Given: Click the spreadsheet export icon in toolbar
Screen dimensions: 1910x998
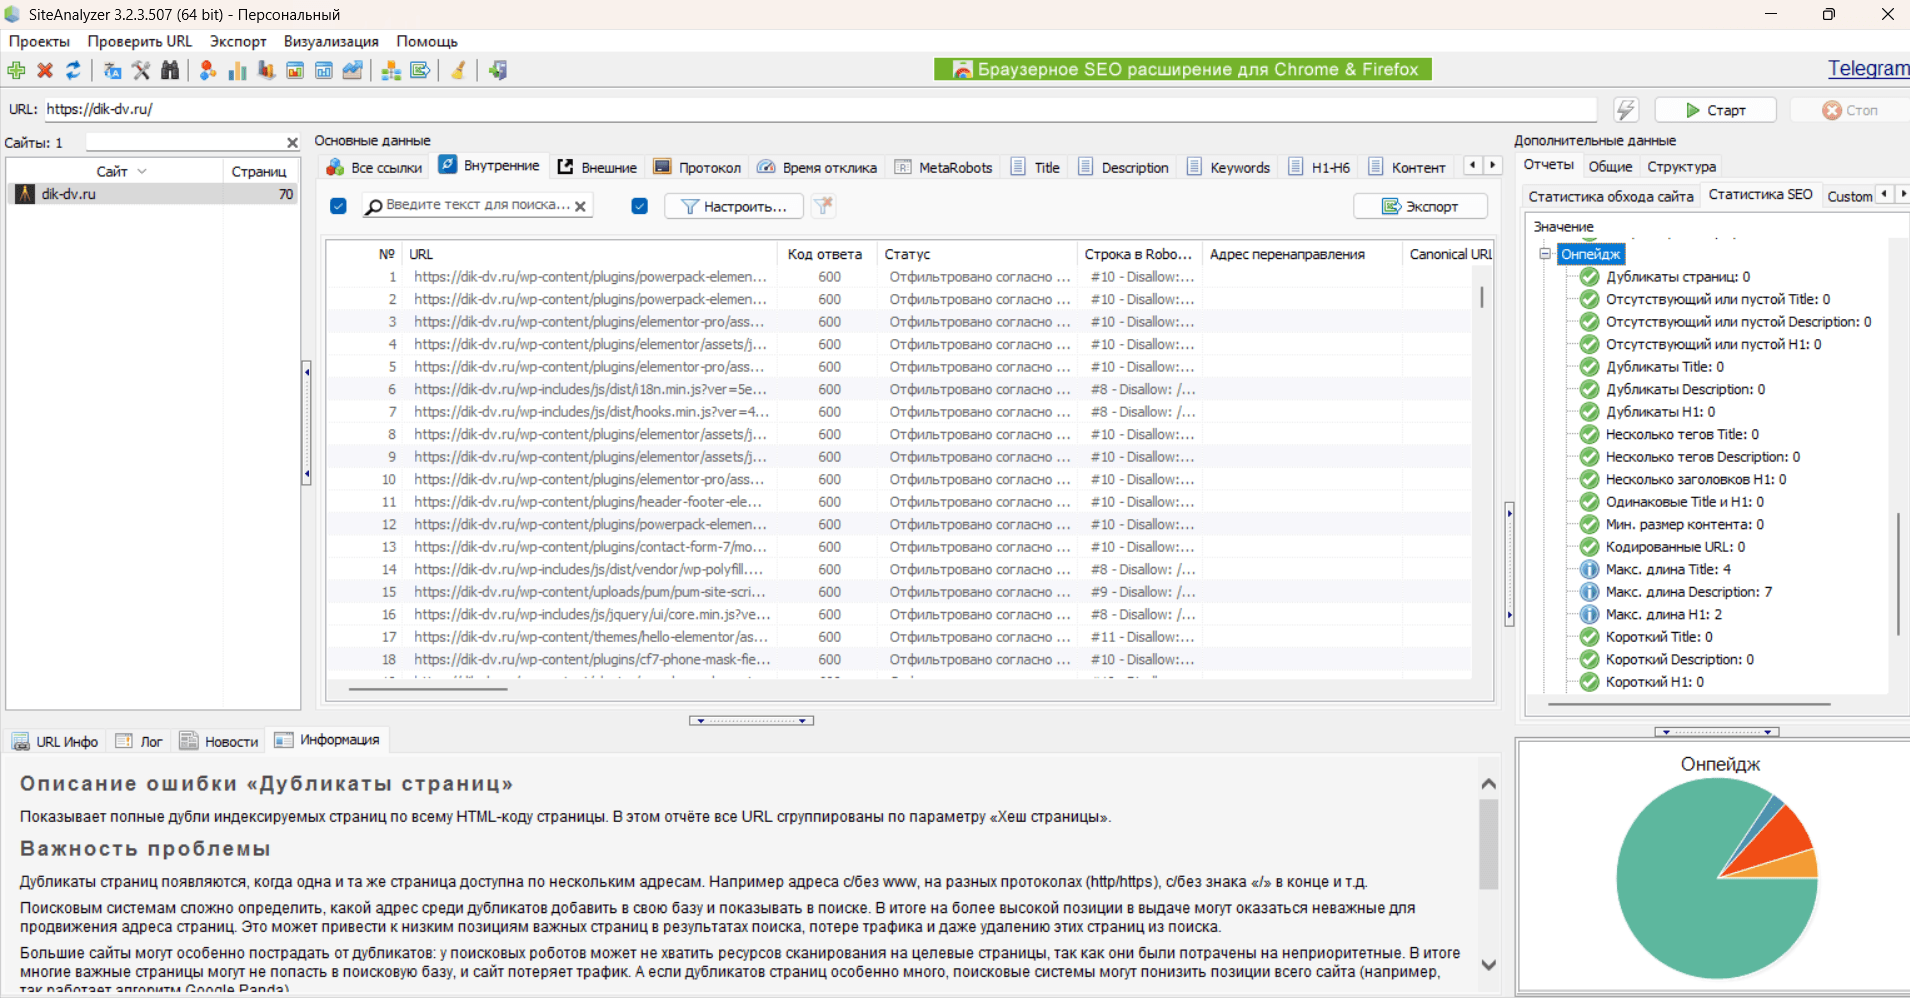Looking at the screenshot, I should pyautogui.click(x=420, y=70).
